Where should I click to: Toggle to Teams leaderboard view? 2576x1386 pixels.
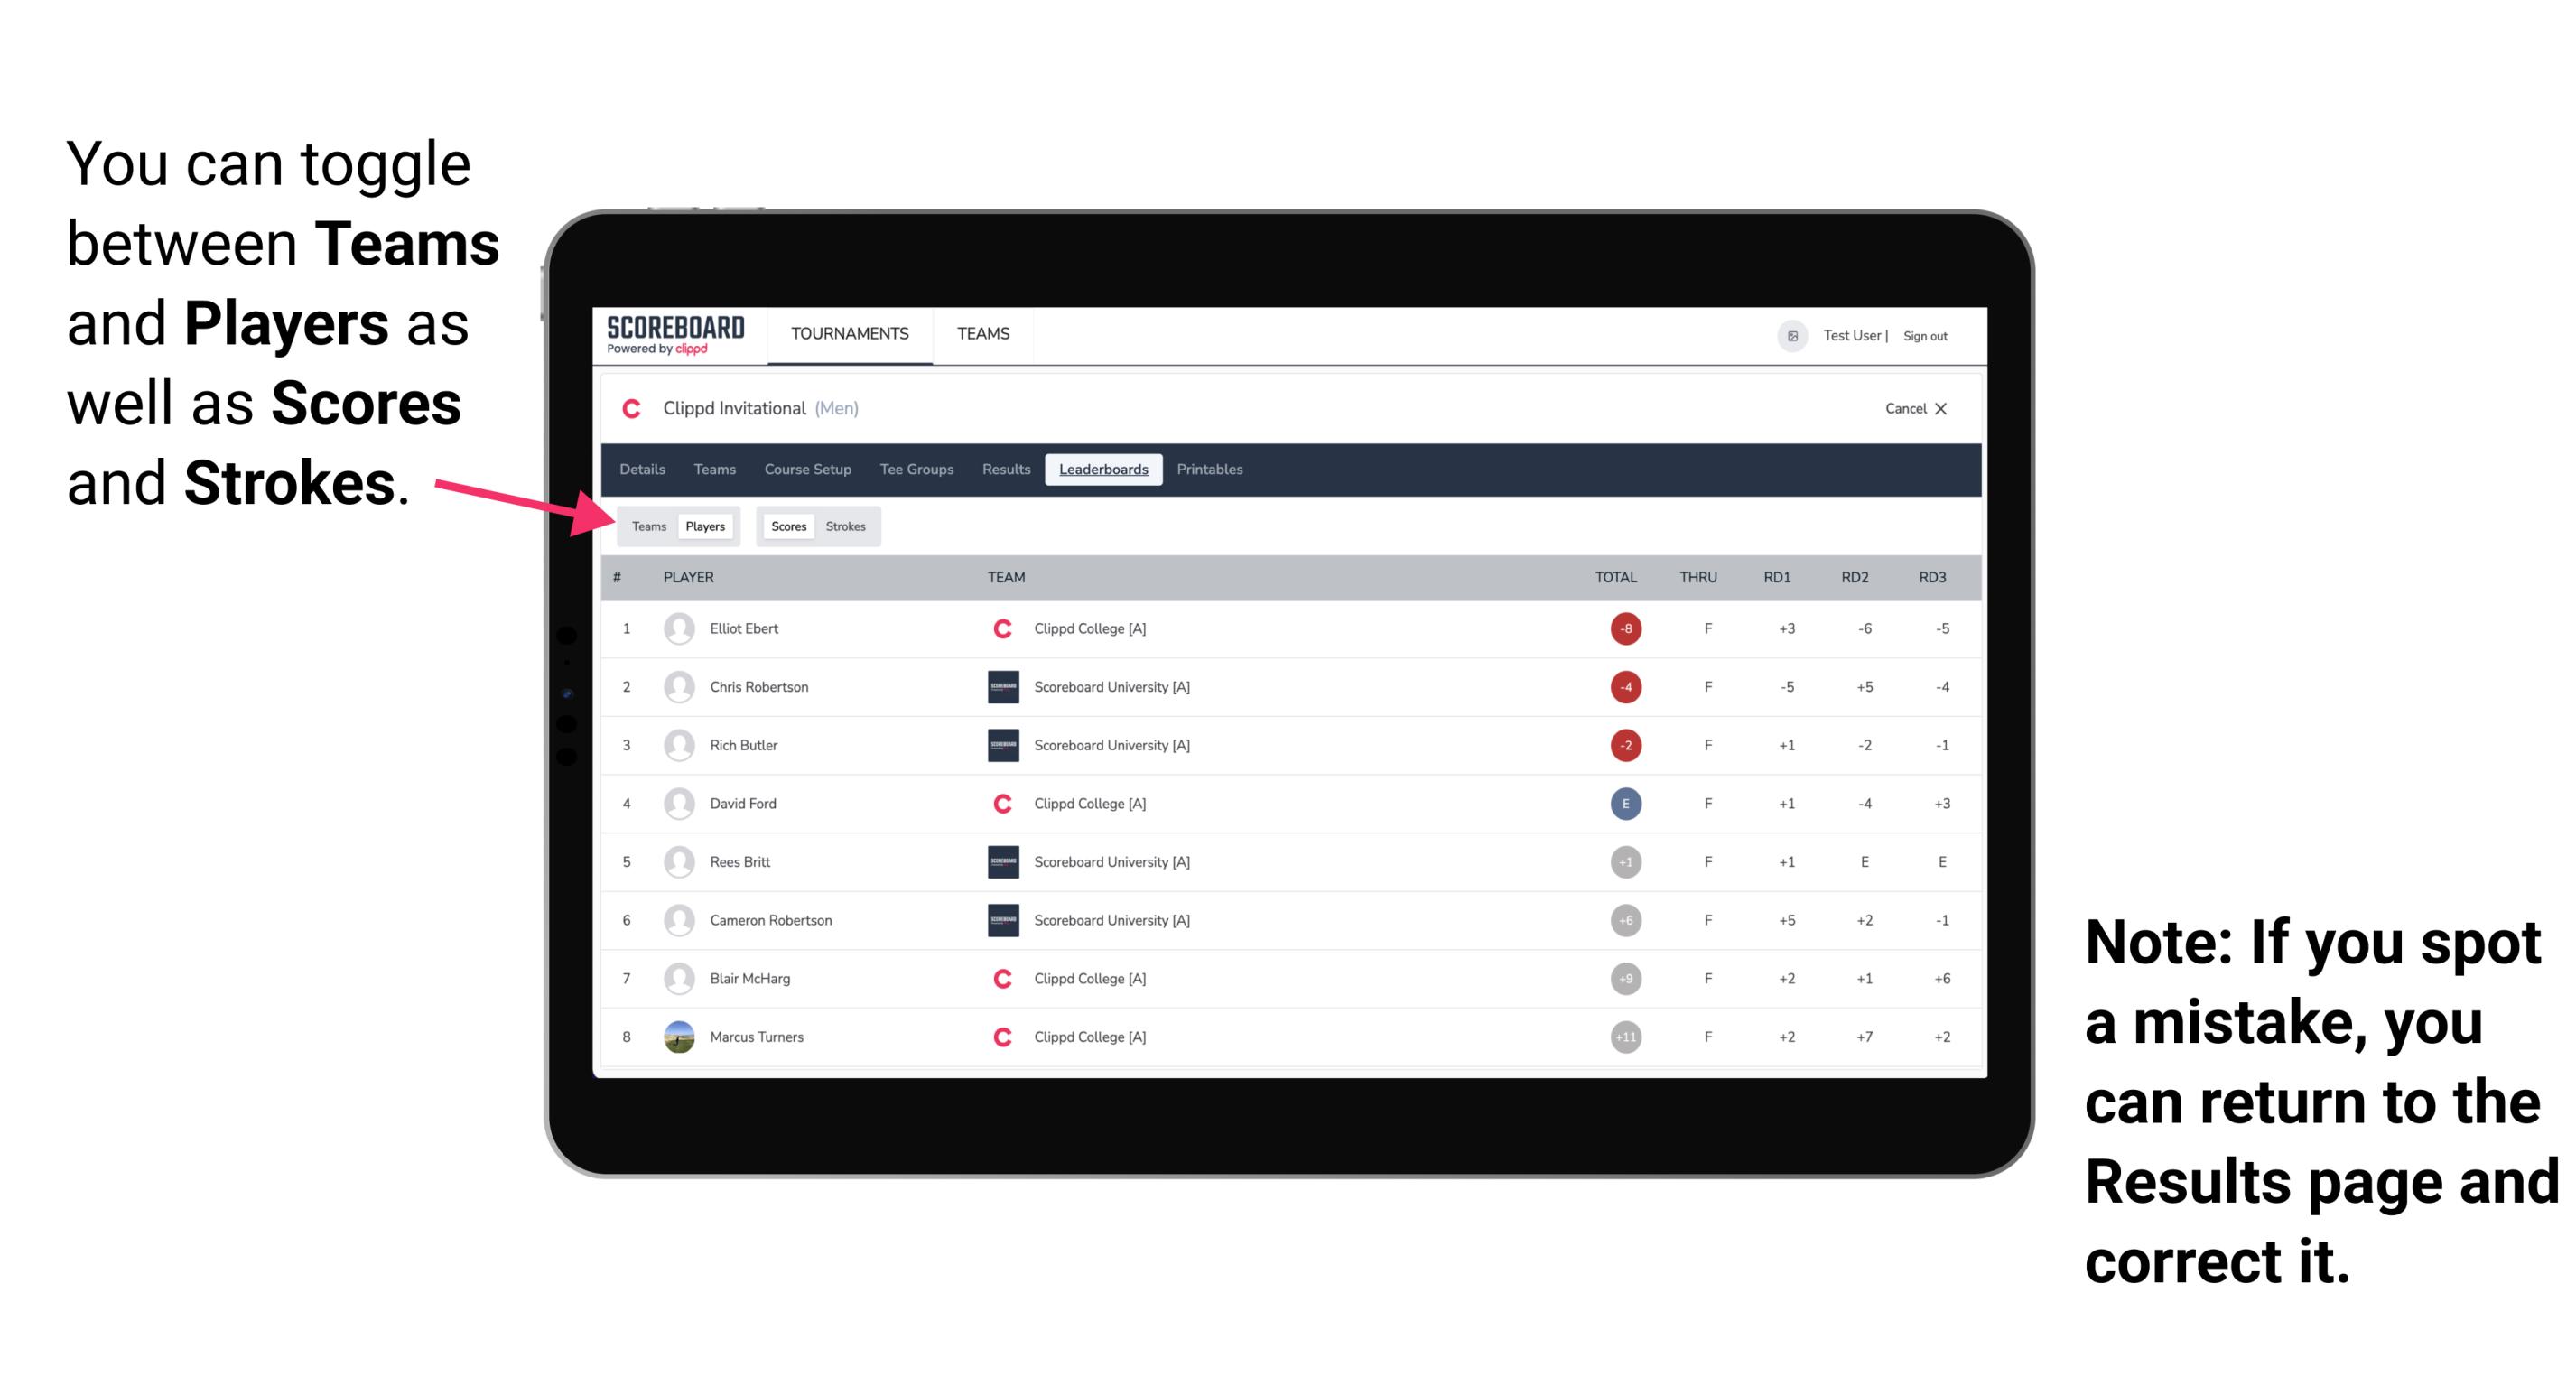click(646, 524)
